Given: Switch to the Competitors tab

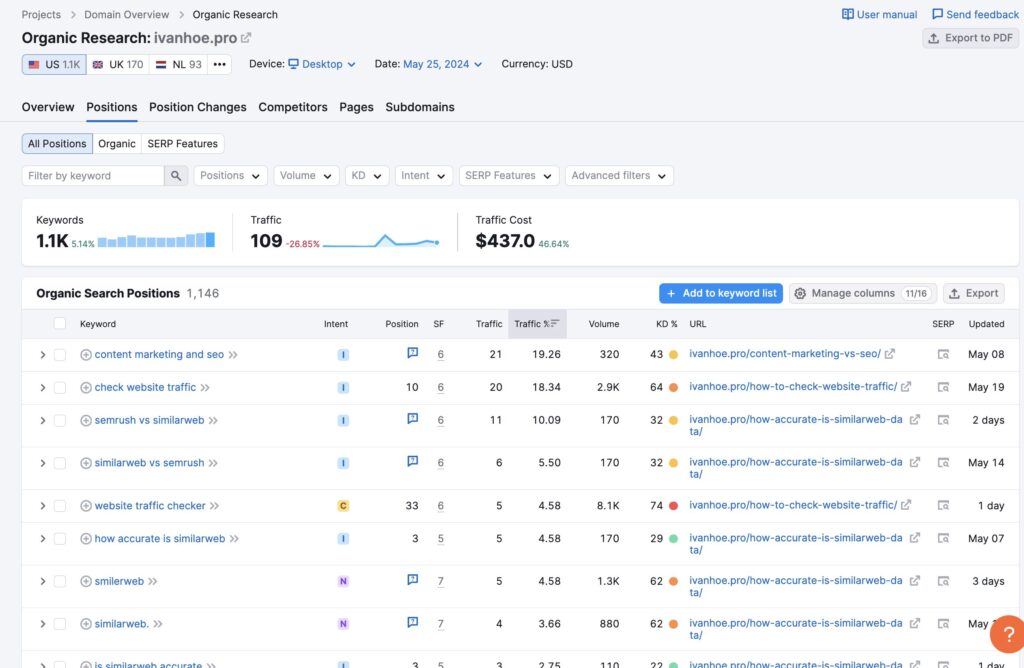Looking at the screenshot, I should click(292, 107).
